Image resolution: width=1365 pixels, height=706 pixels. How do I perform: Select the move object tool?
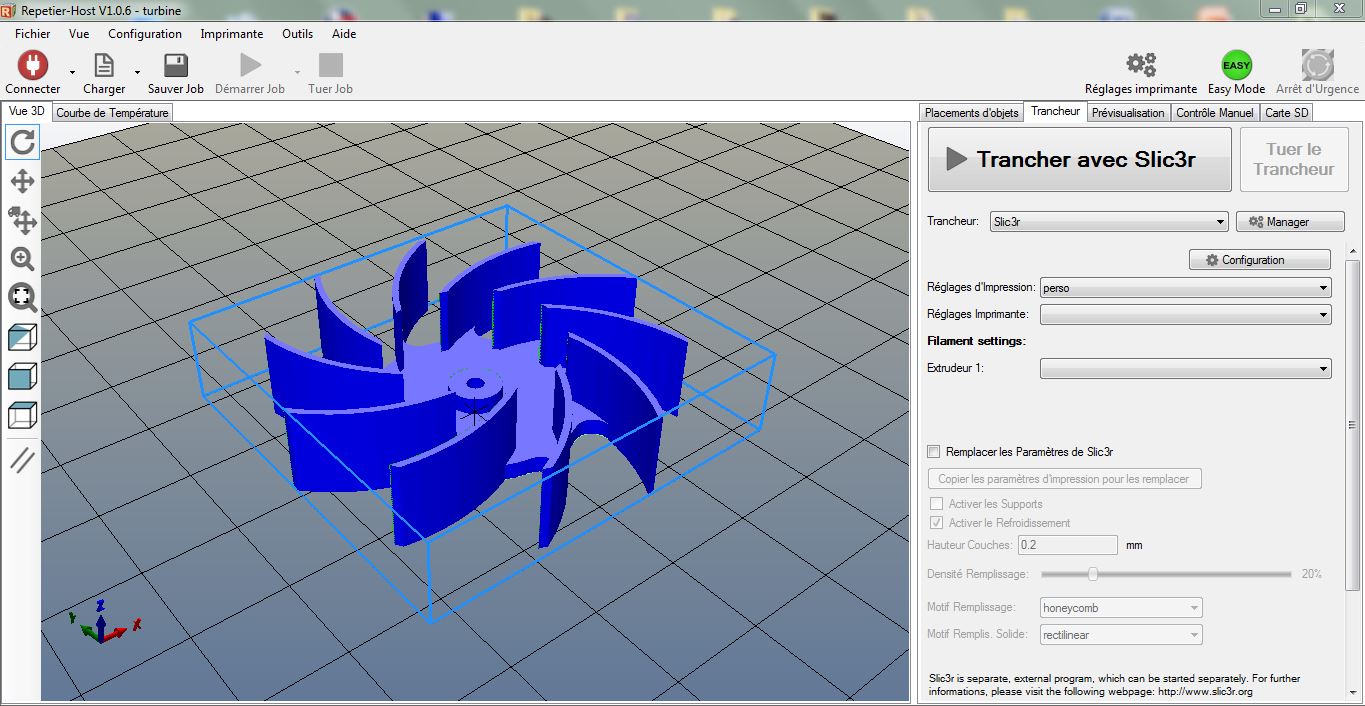pyautogui.click(x=22, y=220)
